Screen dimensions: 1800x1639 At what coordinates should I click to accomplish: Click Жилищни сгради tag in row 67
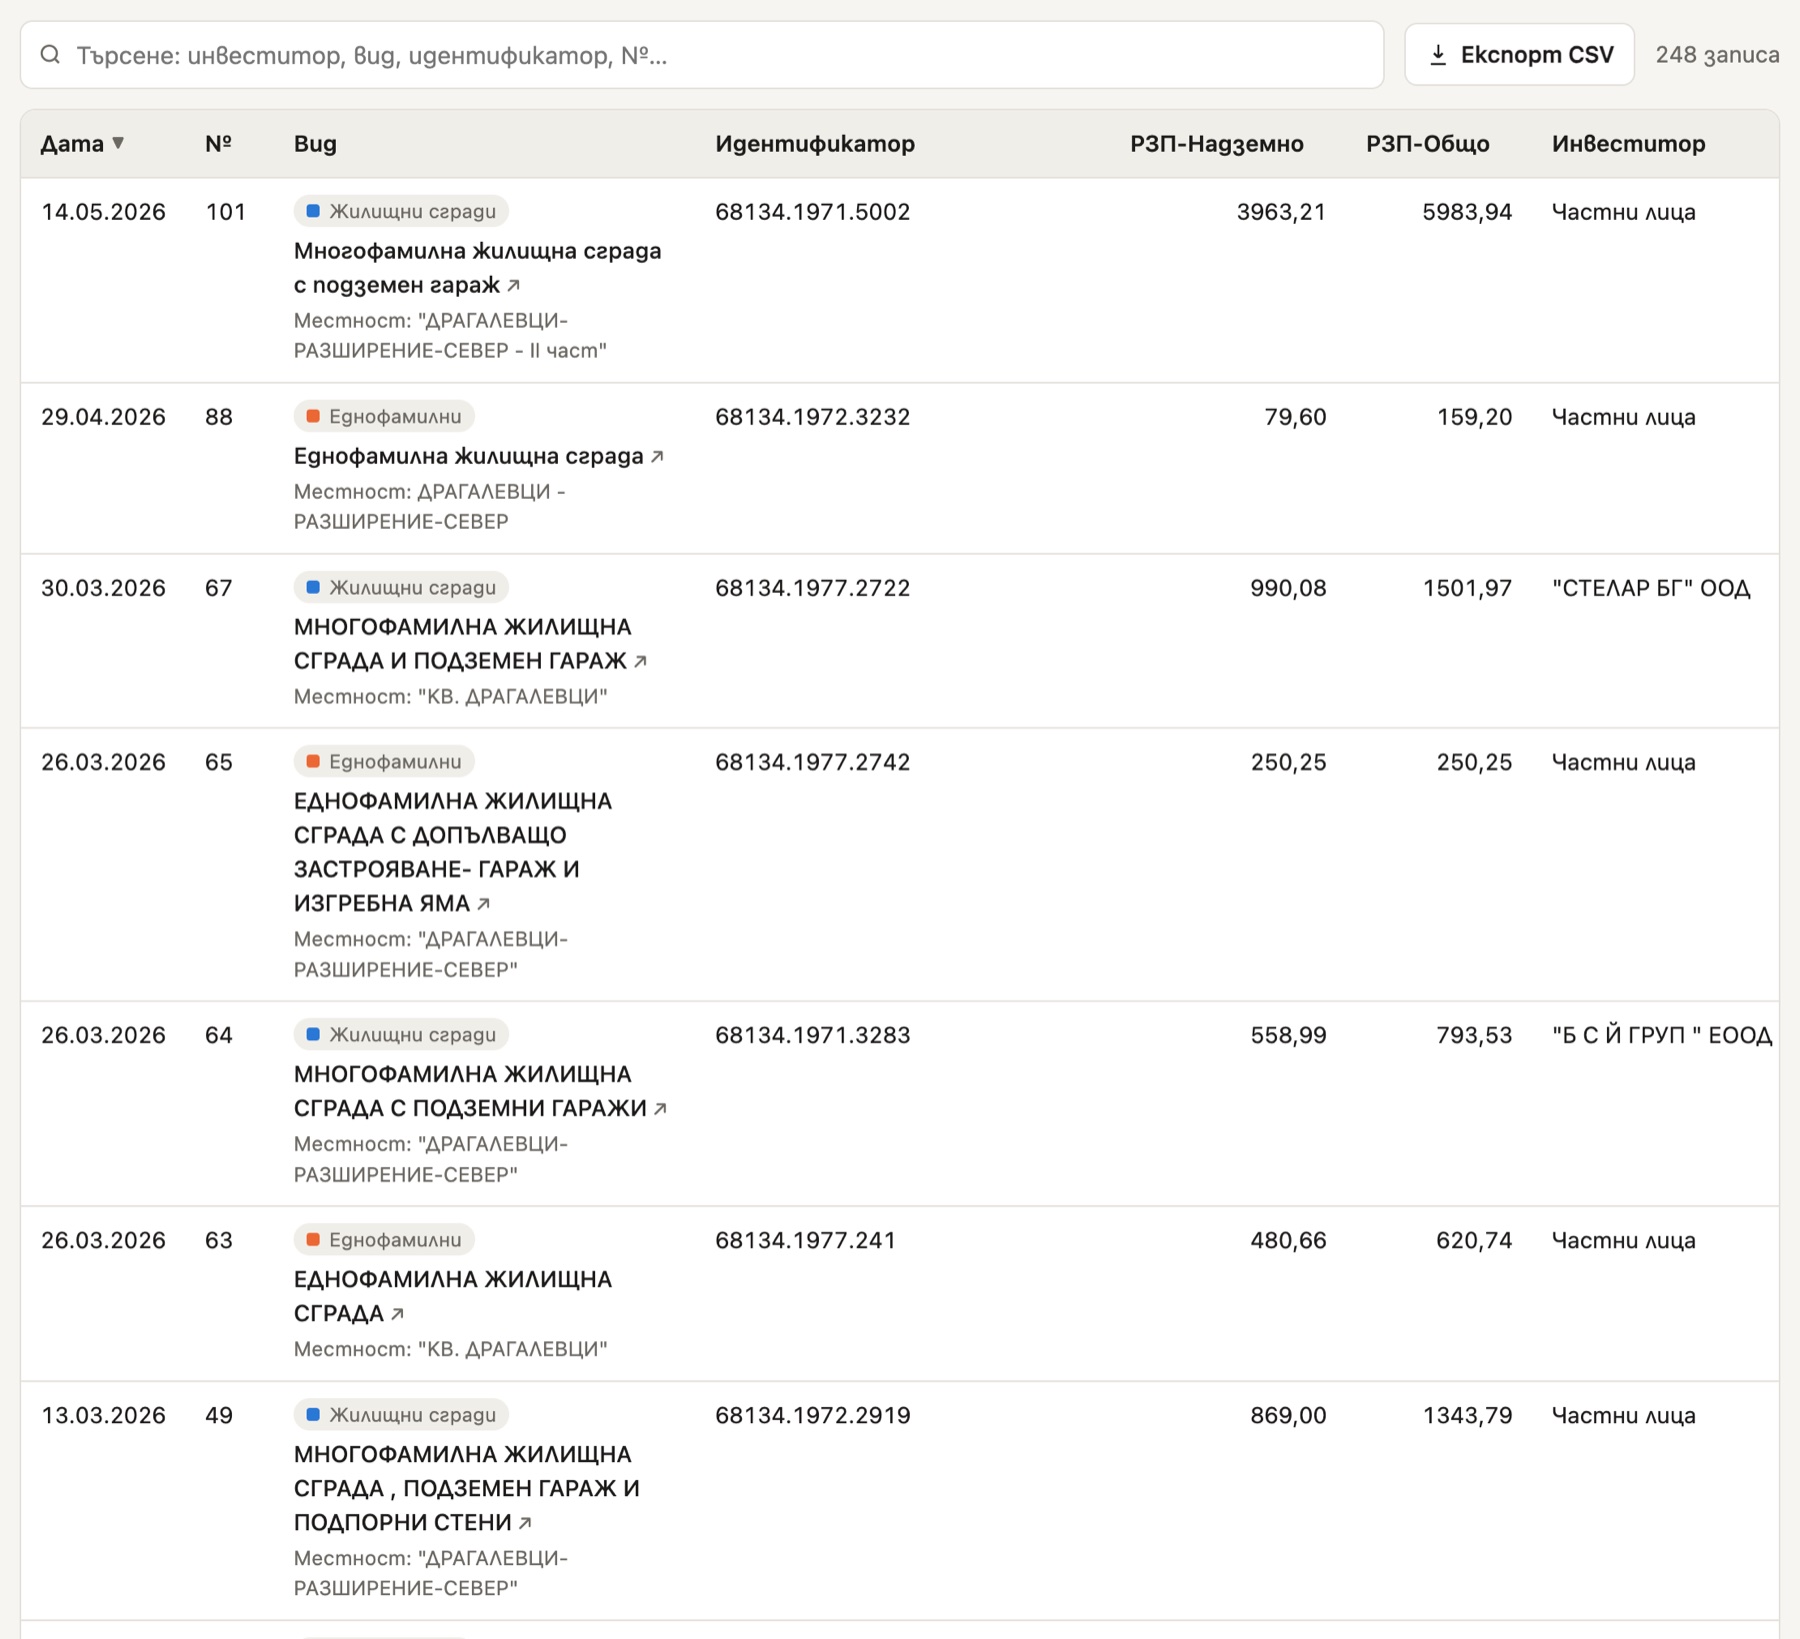point(401,588)
